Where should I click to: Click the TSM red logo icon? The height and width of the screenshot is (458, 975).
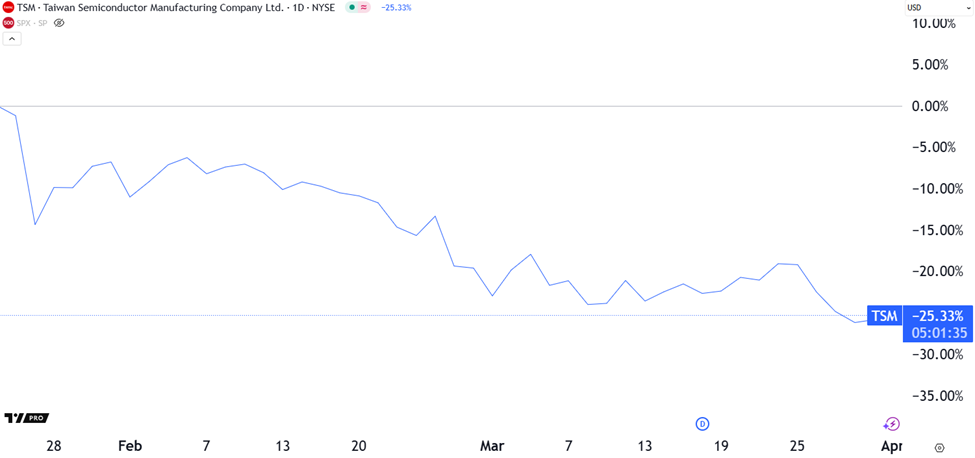click(8, 7)
